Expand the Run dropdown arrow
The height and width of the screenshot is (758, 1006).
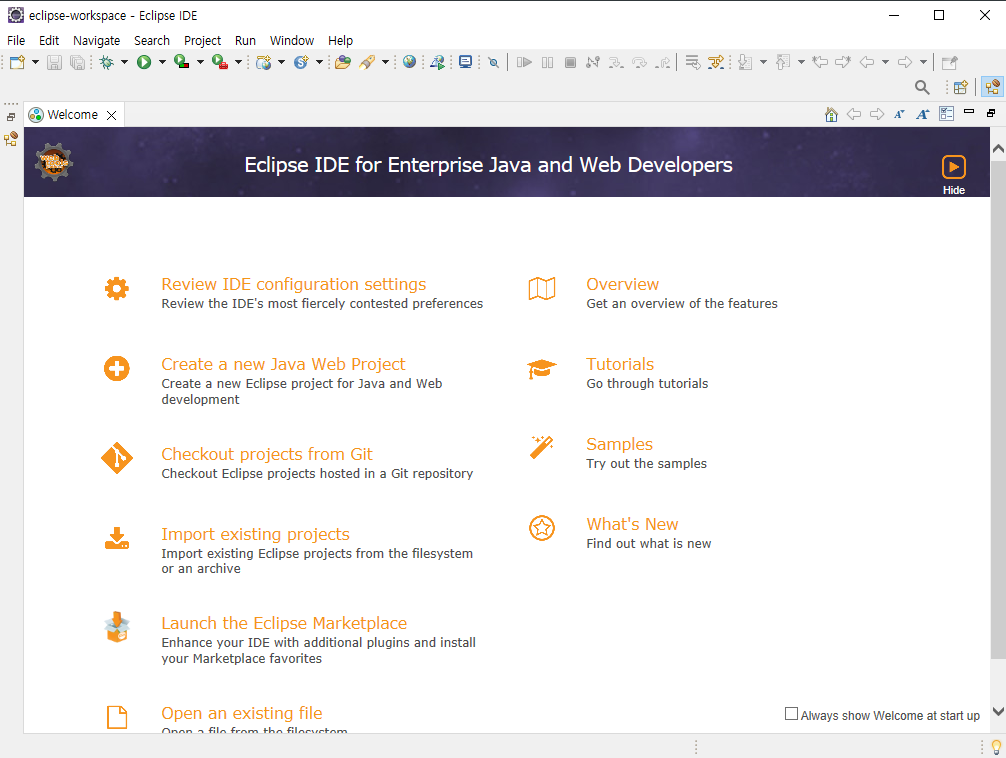[x=162, y=62]
